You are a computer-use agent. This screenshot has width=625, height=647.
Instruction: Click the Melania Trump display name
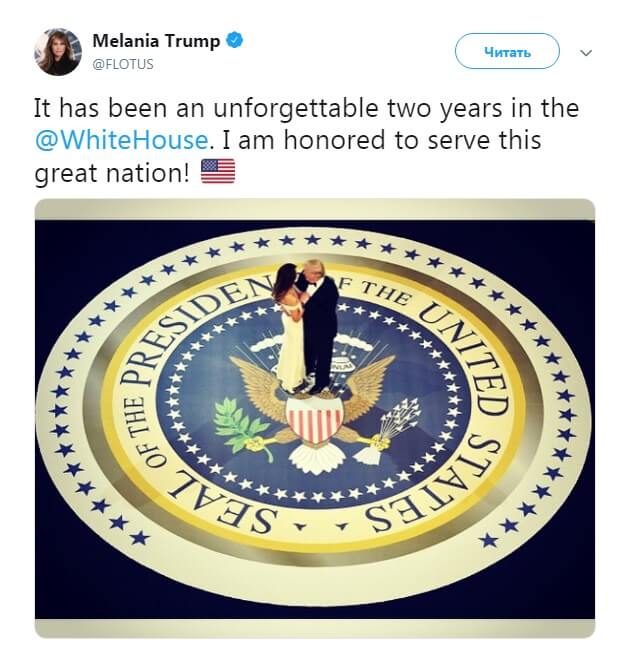point(156,41)
